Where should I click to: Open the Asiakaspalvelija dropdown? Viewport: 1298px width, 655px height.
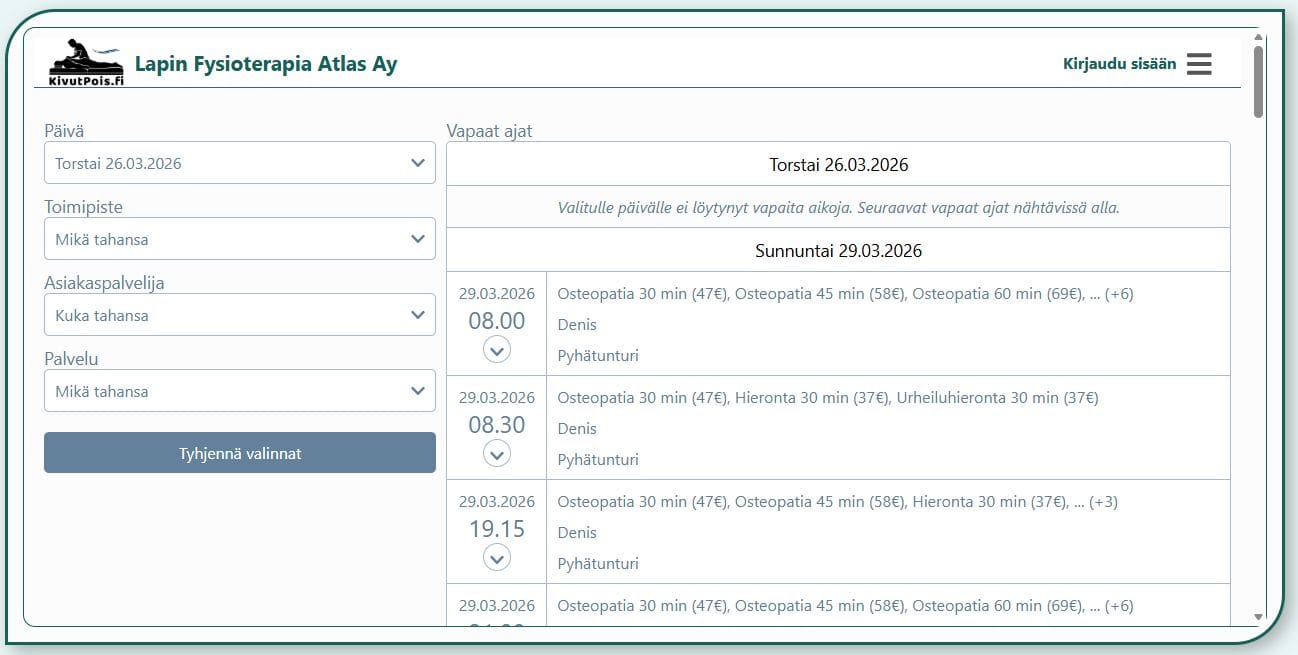click(240, 315)
